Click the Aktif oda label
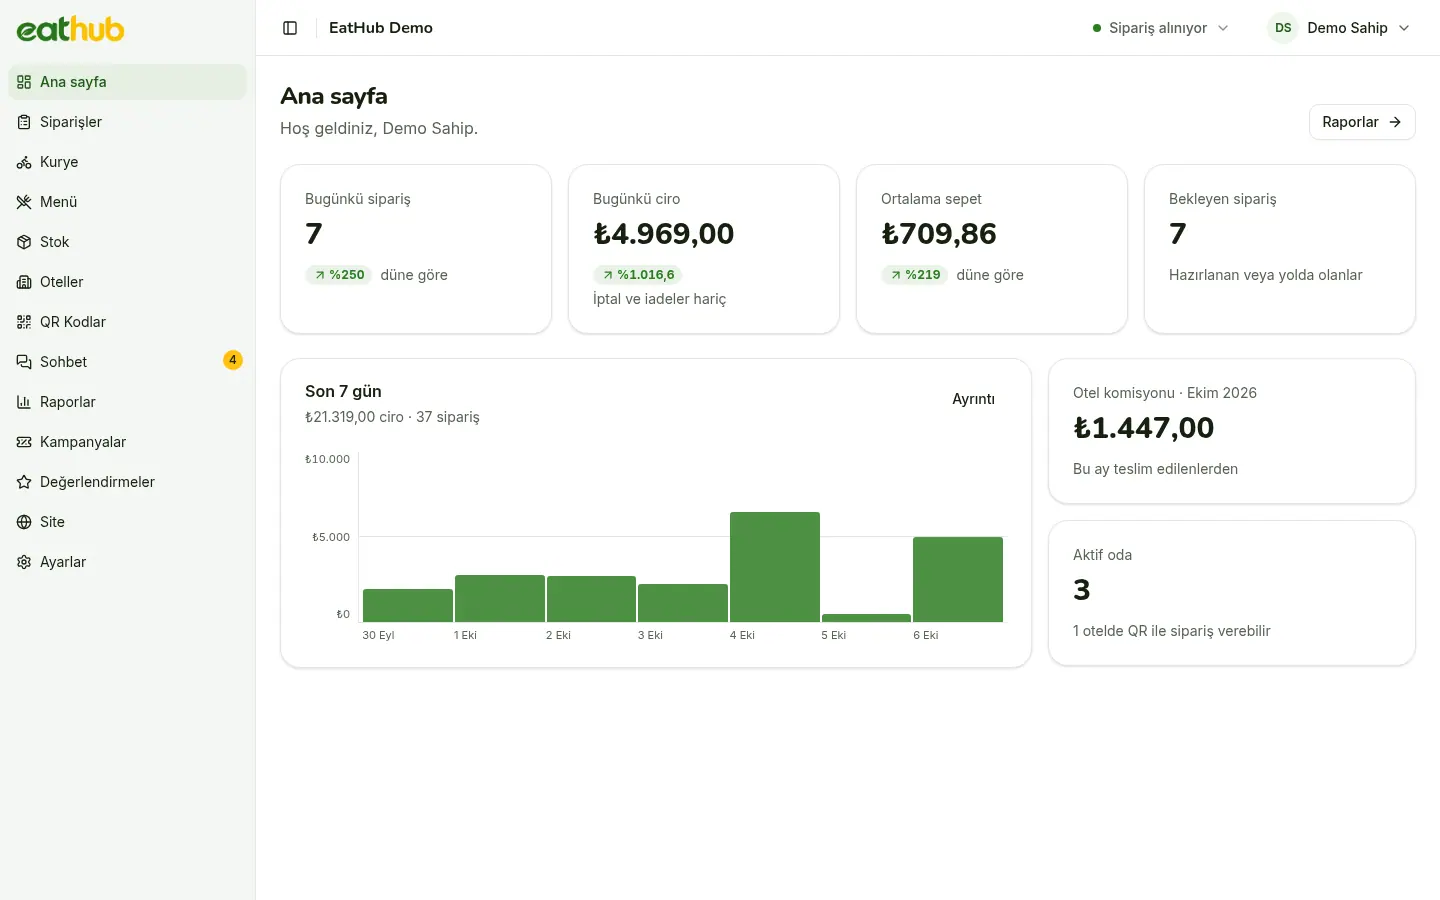 point(1103,555)
